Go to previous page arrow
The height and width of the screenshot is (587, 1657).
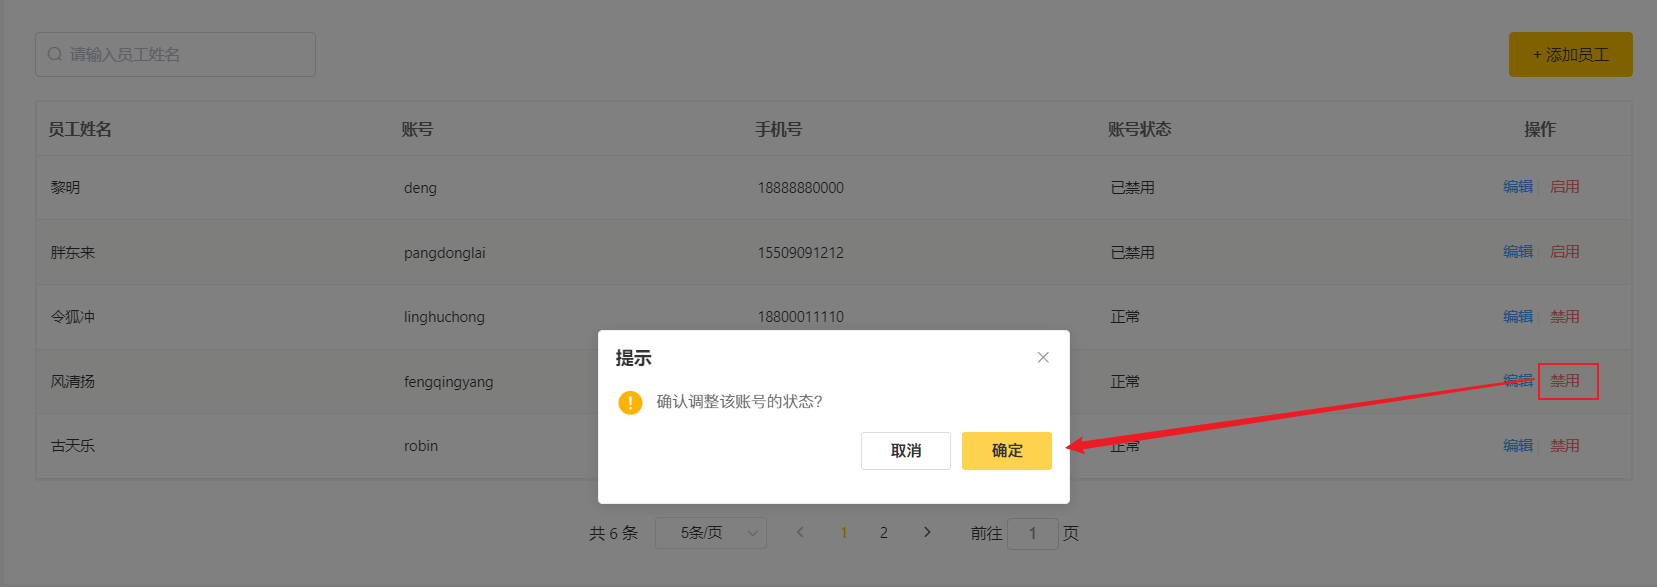(x=800, y=532)
